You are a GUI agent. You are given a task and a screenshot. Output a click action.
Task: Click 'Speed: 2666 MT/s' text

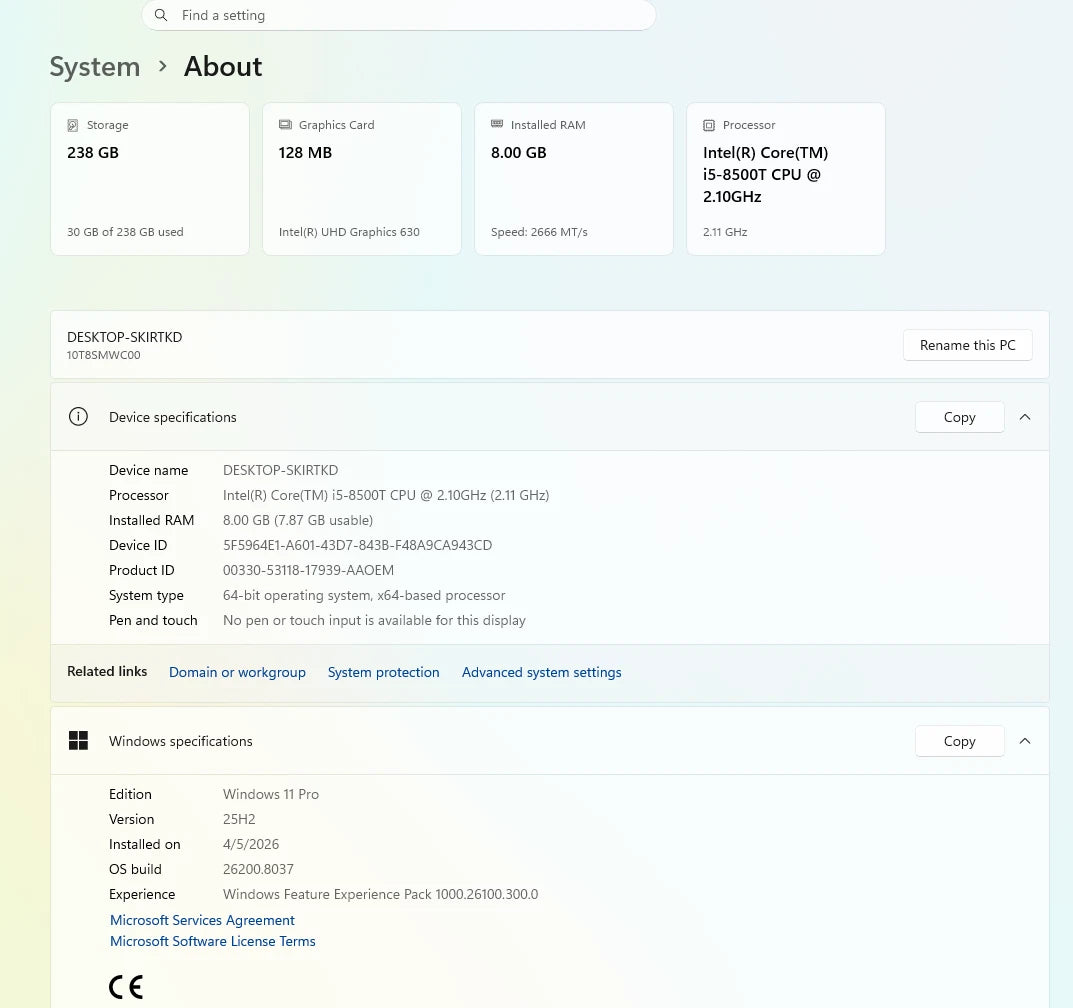point(539,232)
